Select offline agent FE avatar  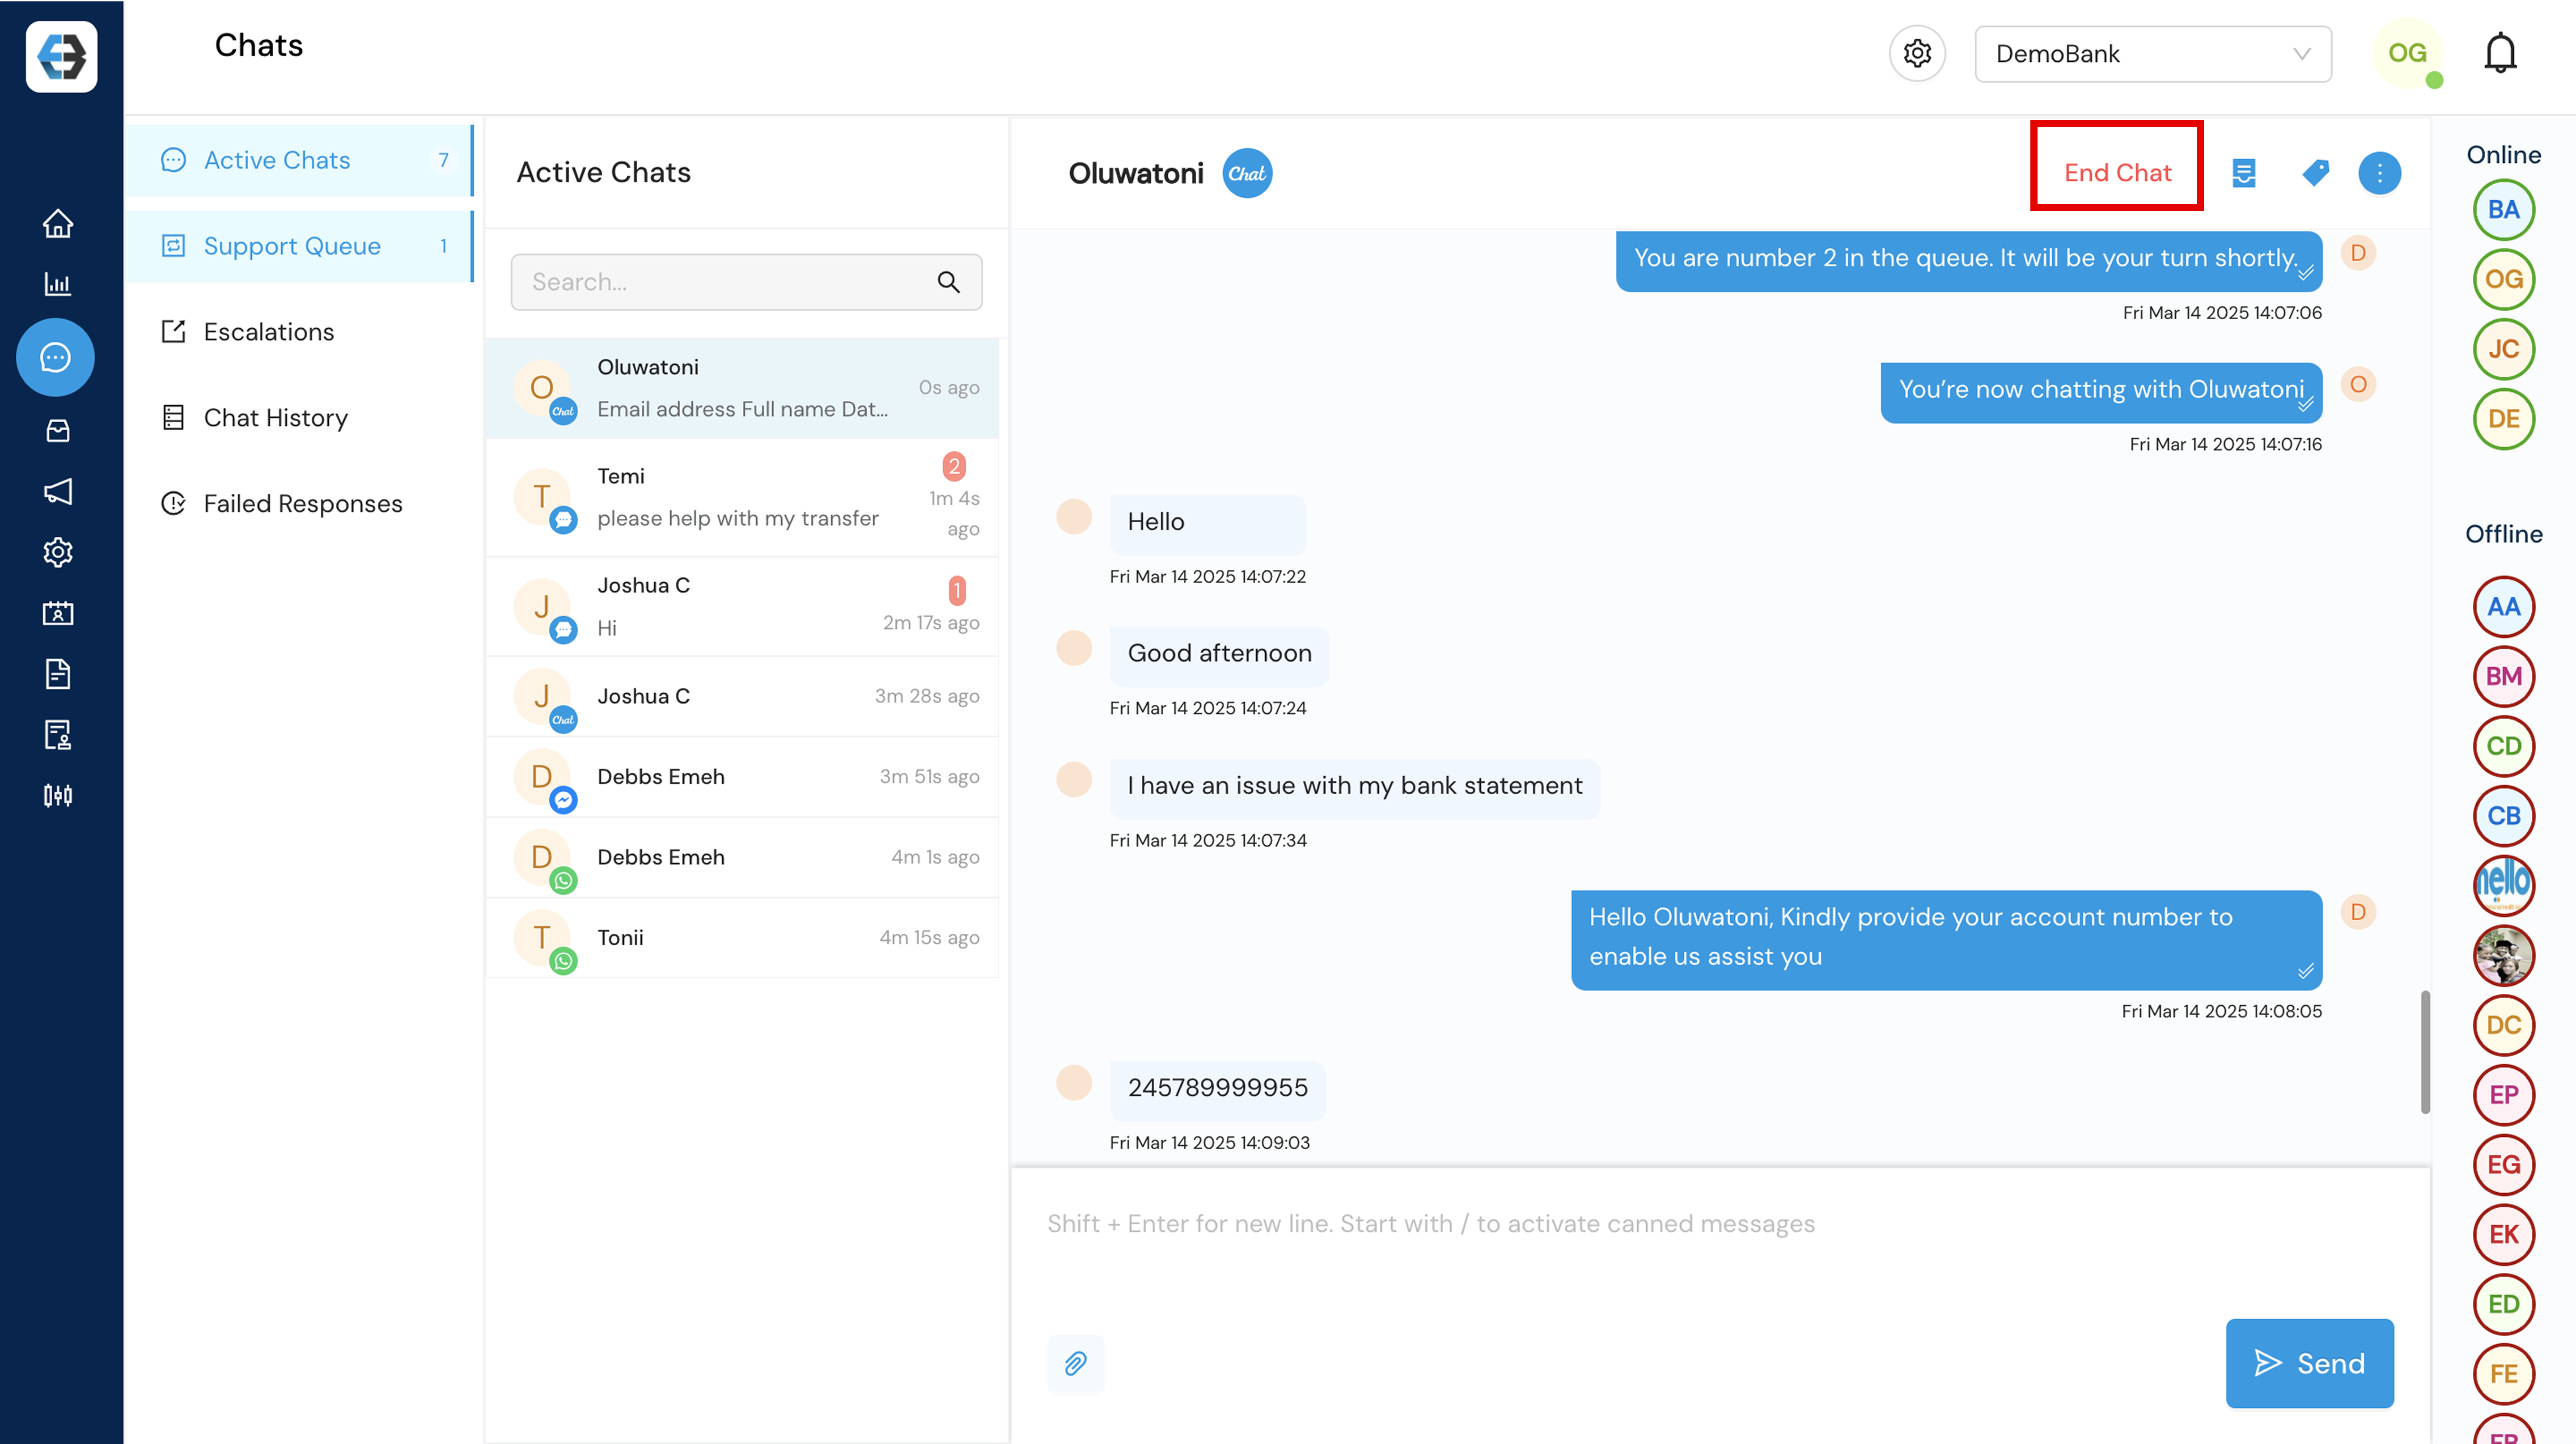(x=2503, y=1374)
